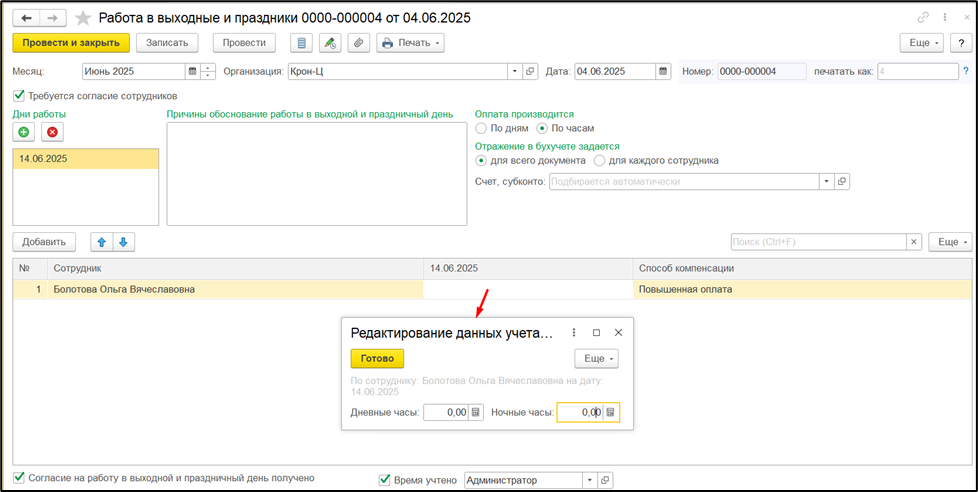Open the Печать dropdown menu
The height and width of the screenshot is (492, 978).
[411, 43]
